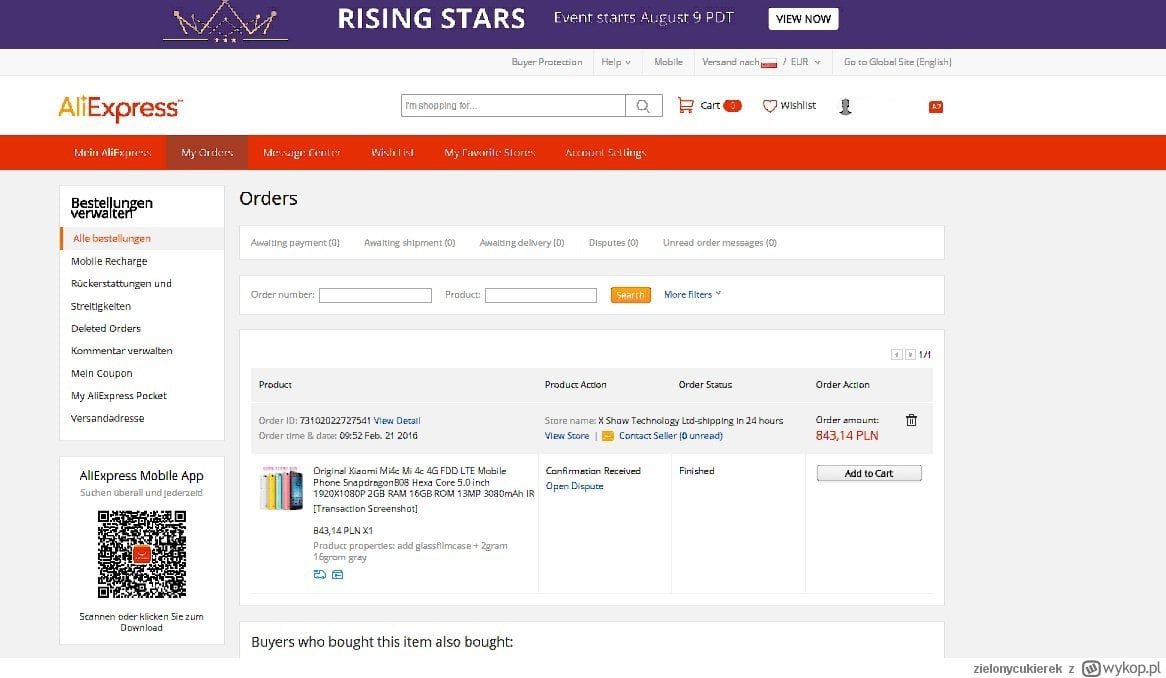Open Kommentar verwalten
1166x678 pixels.
point(122,350)
